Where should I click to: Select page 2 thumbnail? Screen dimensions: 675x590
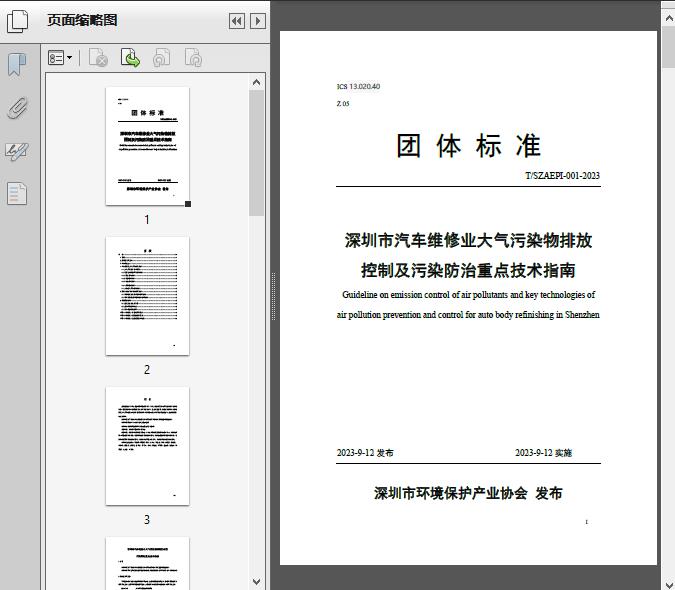pos(147,296)
